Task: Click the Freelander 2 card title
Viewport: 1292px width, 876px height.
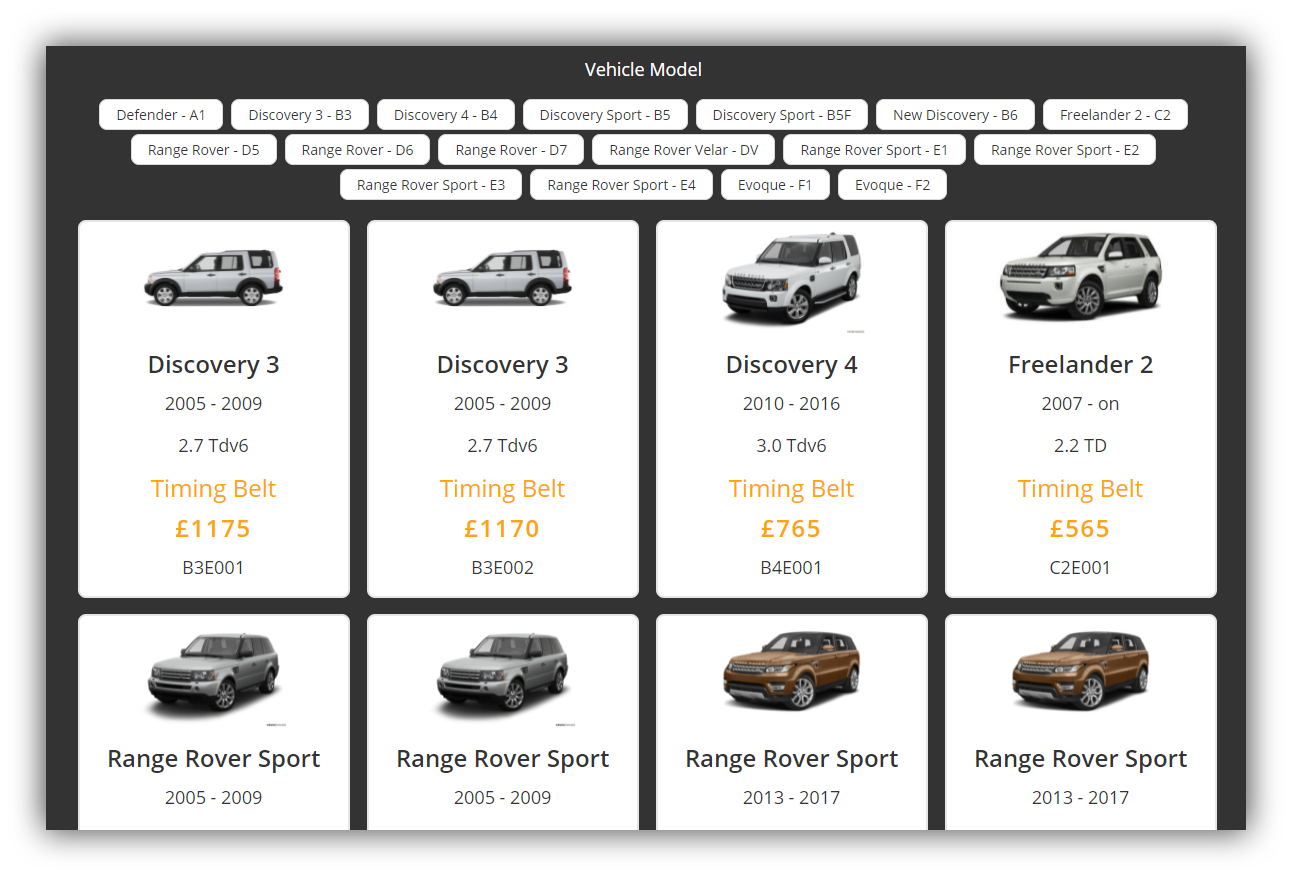Action: [x=1081, y=365]
